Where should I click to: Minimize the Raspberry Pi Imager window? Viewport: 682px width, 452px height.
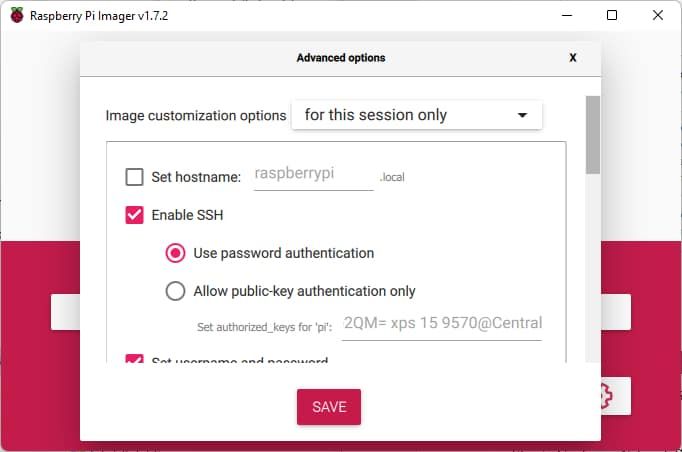pyautogui.click(x=566, y=15)
